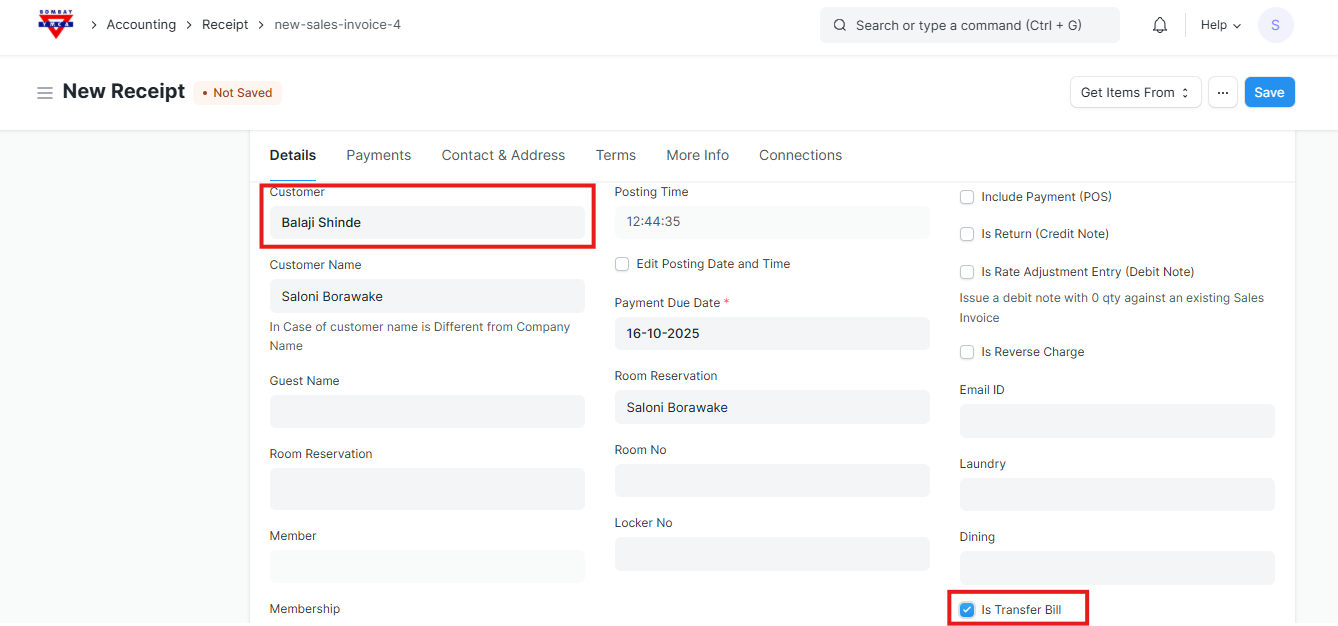The width and height of the screenshot is (1338, 626).
Task: Save the new receipt
Action: (1269, 92)
